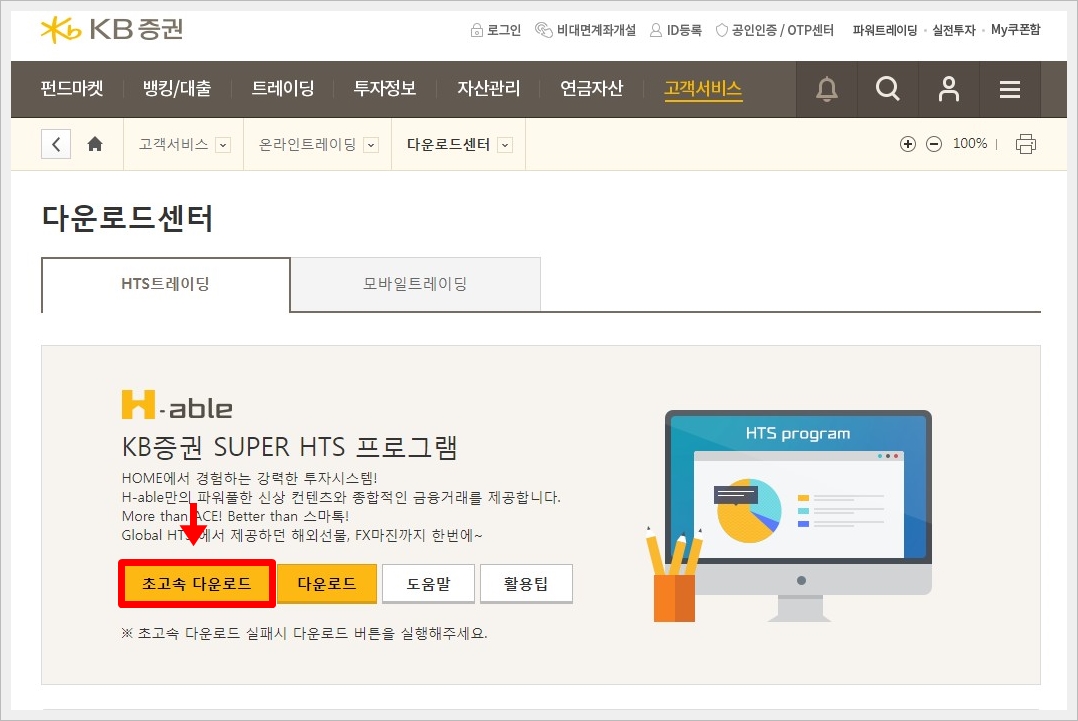This screenshot has width=1078, height=721.
Task: Open the search magnifier icon
Action: pyautogui.click(x=888, y=89)
